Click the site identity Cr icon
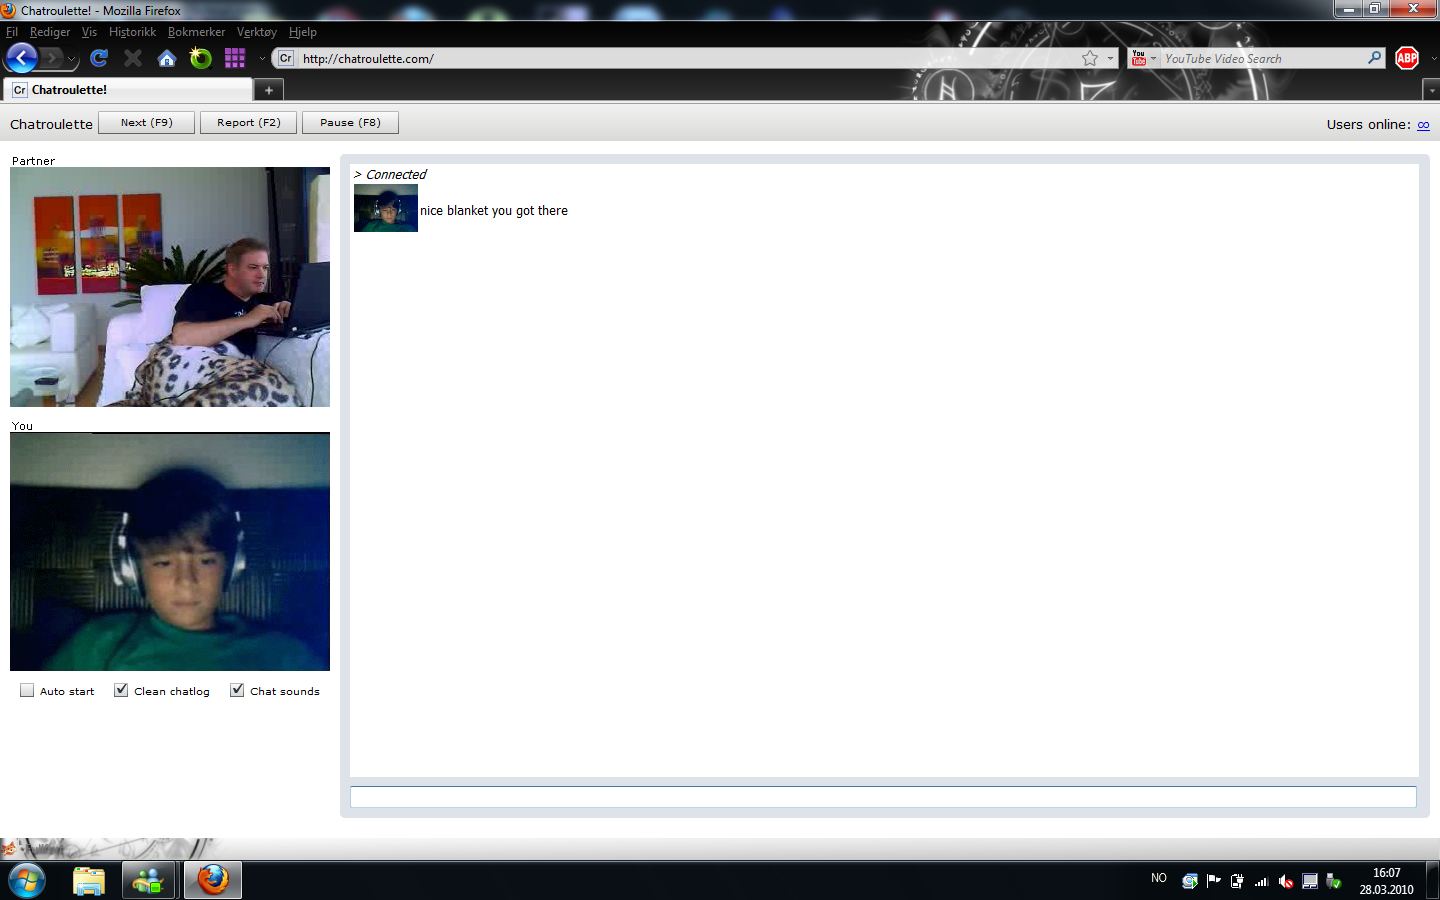 (x=286, y=58)
